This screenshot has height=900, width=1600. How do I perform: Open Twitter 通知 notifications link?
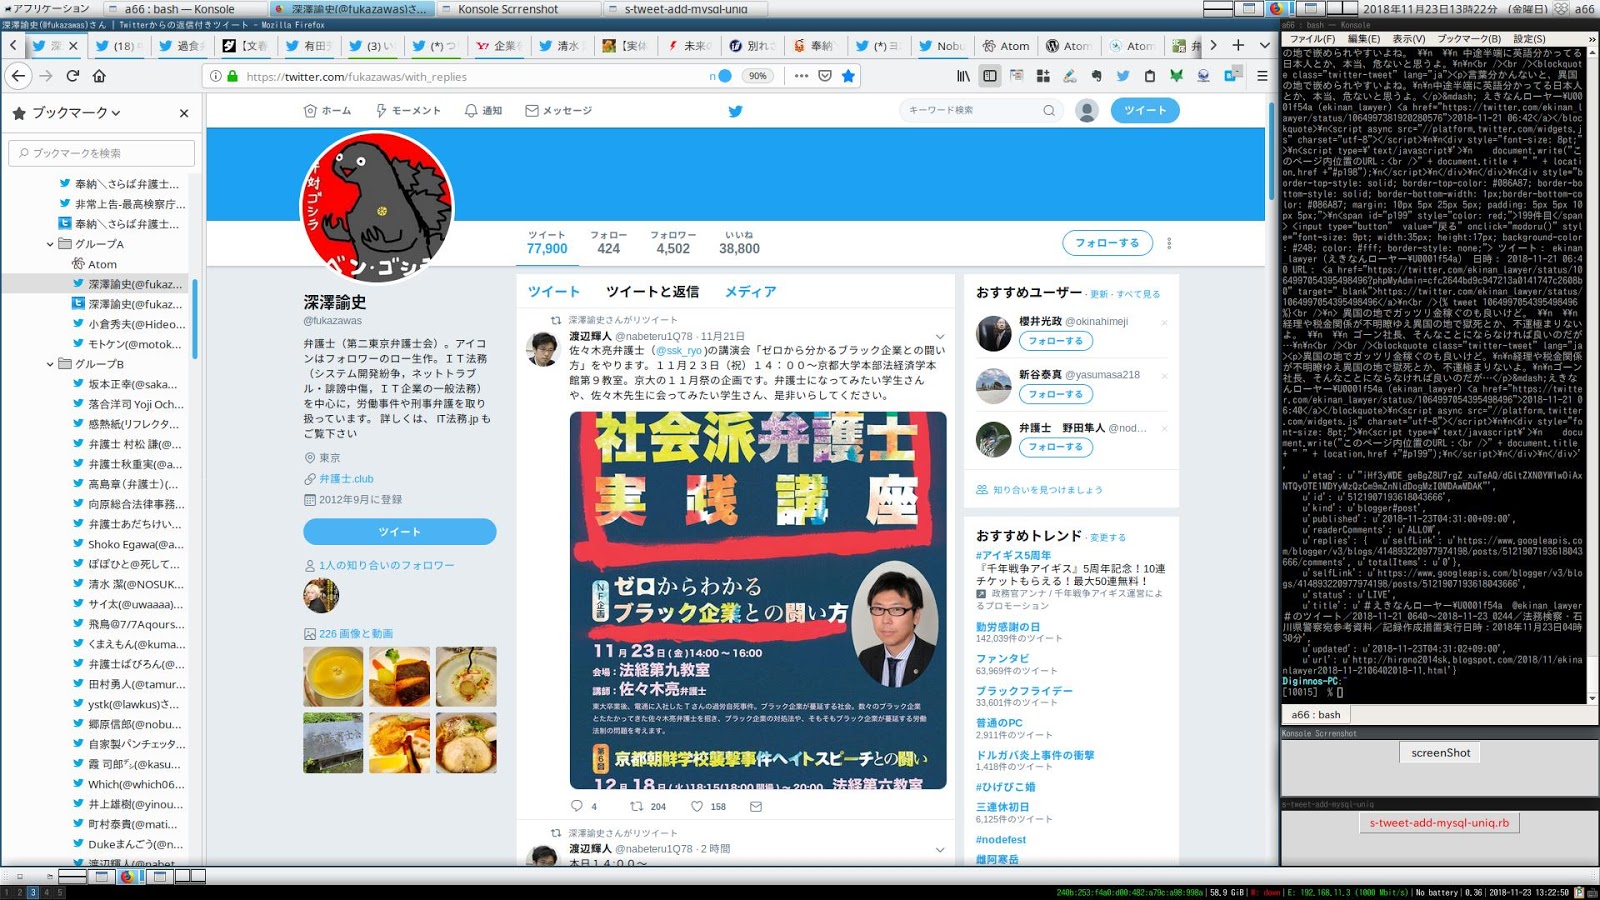point(484,111)
